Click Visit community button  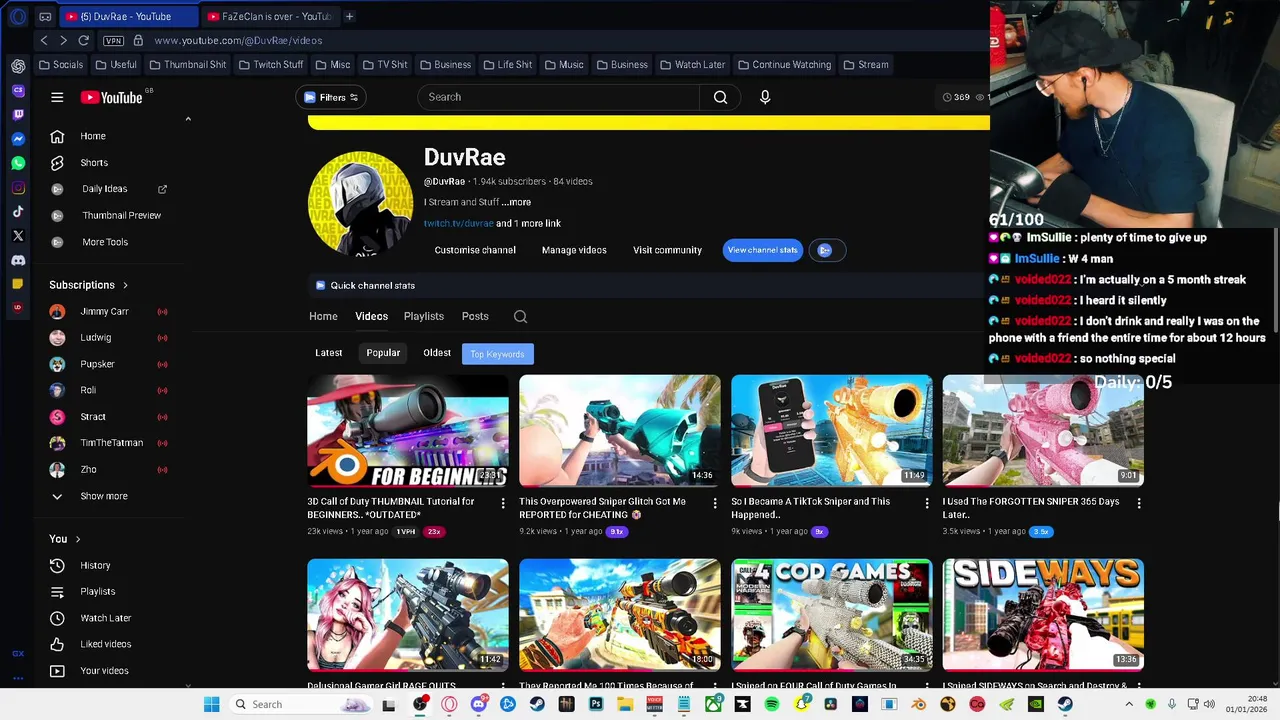pyautogui.click(x=667, y=250)
